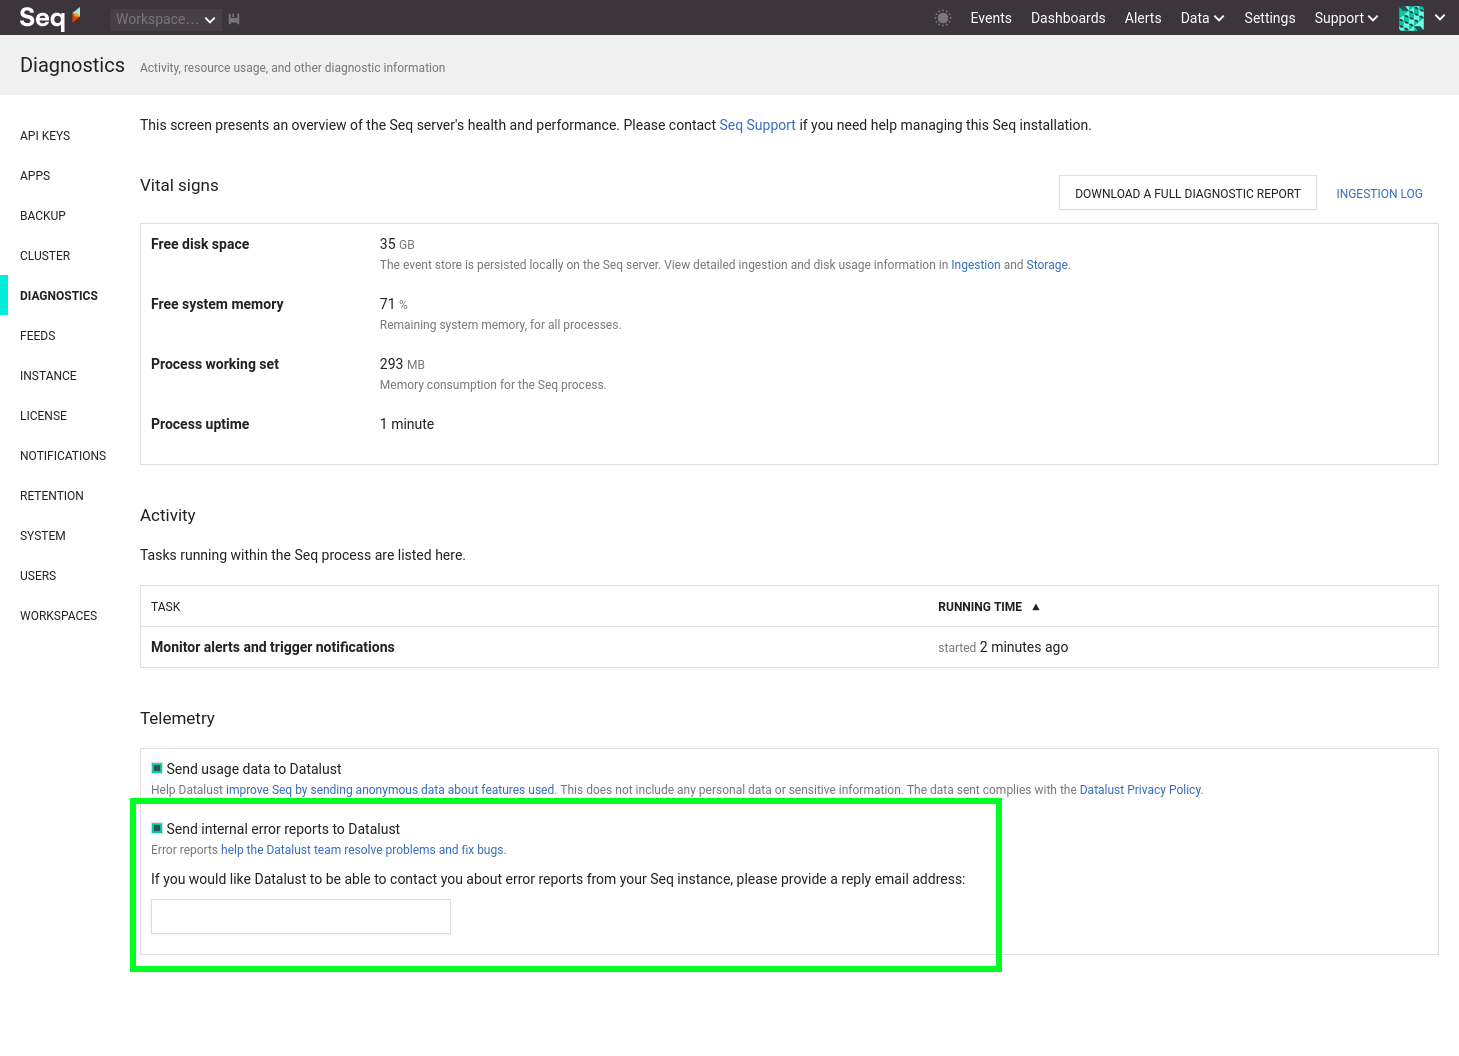
Task: Go to Instance settings
Action: point(48,376)
